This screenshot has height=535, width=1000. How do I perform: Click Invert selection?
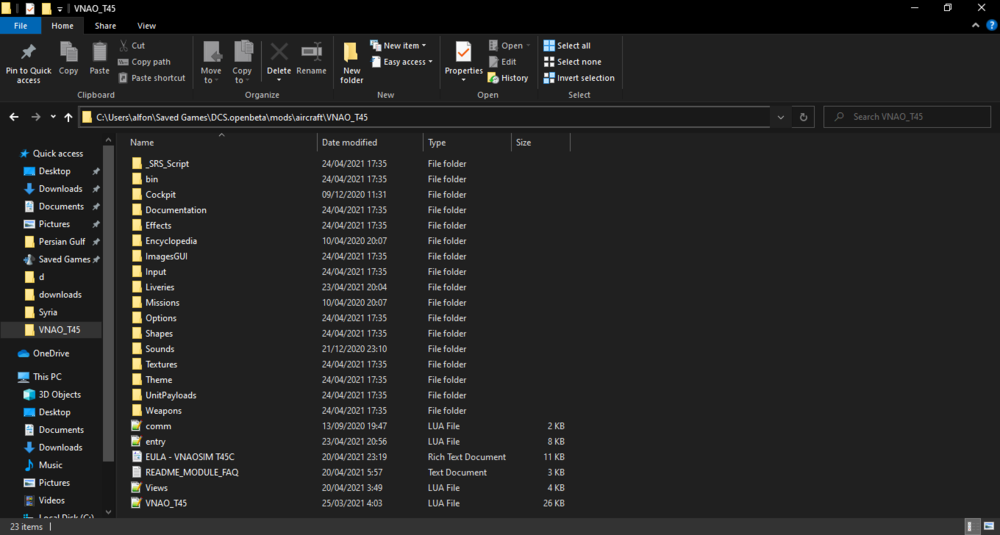[x=579, y=78]
